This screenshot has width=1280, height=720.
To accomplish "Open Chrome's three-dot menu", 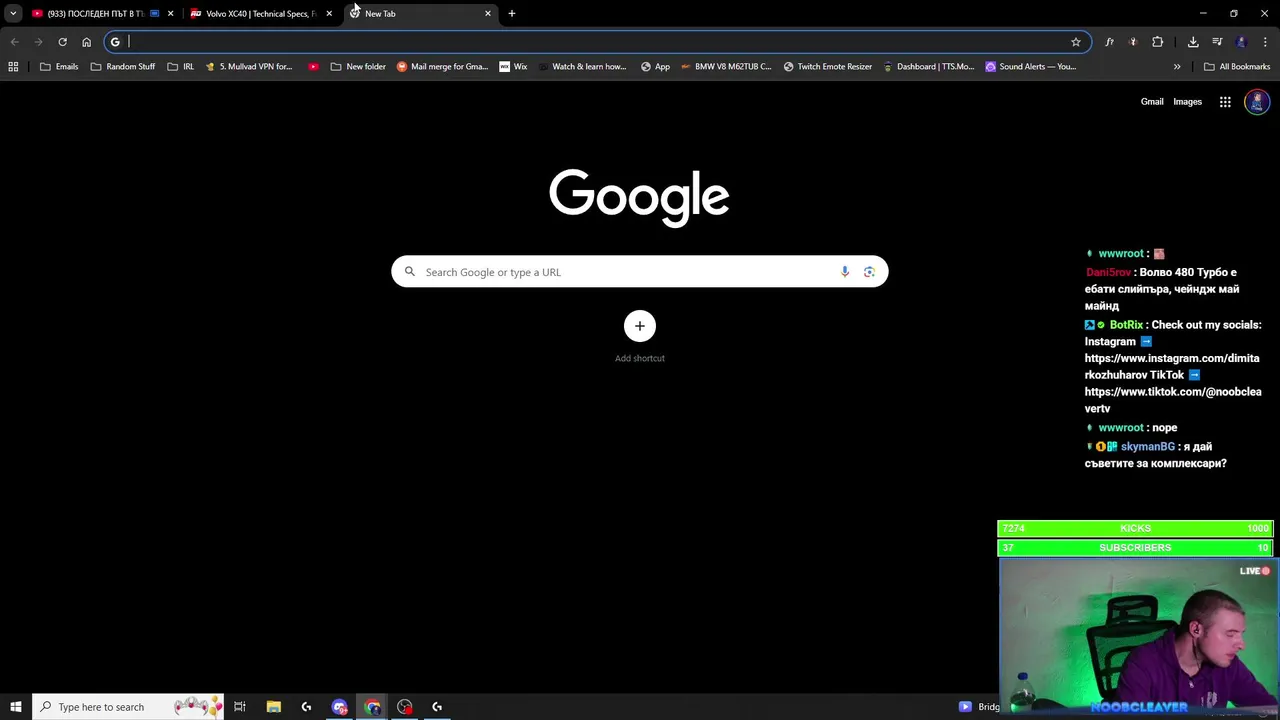I will click(1266, 42).
